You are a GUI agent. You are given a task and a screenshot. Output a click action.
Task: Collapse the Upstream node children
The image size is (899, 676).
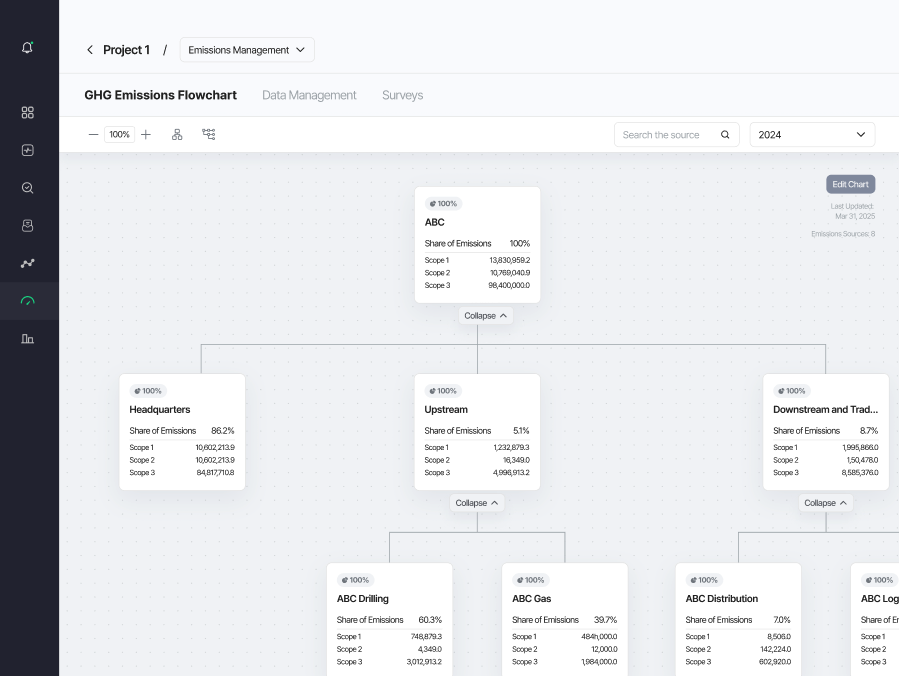tap(477, 503)
